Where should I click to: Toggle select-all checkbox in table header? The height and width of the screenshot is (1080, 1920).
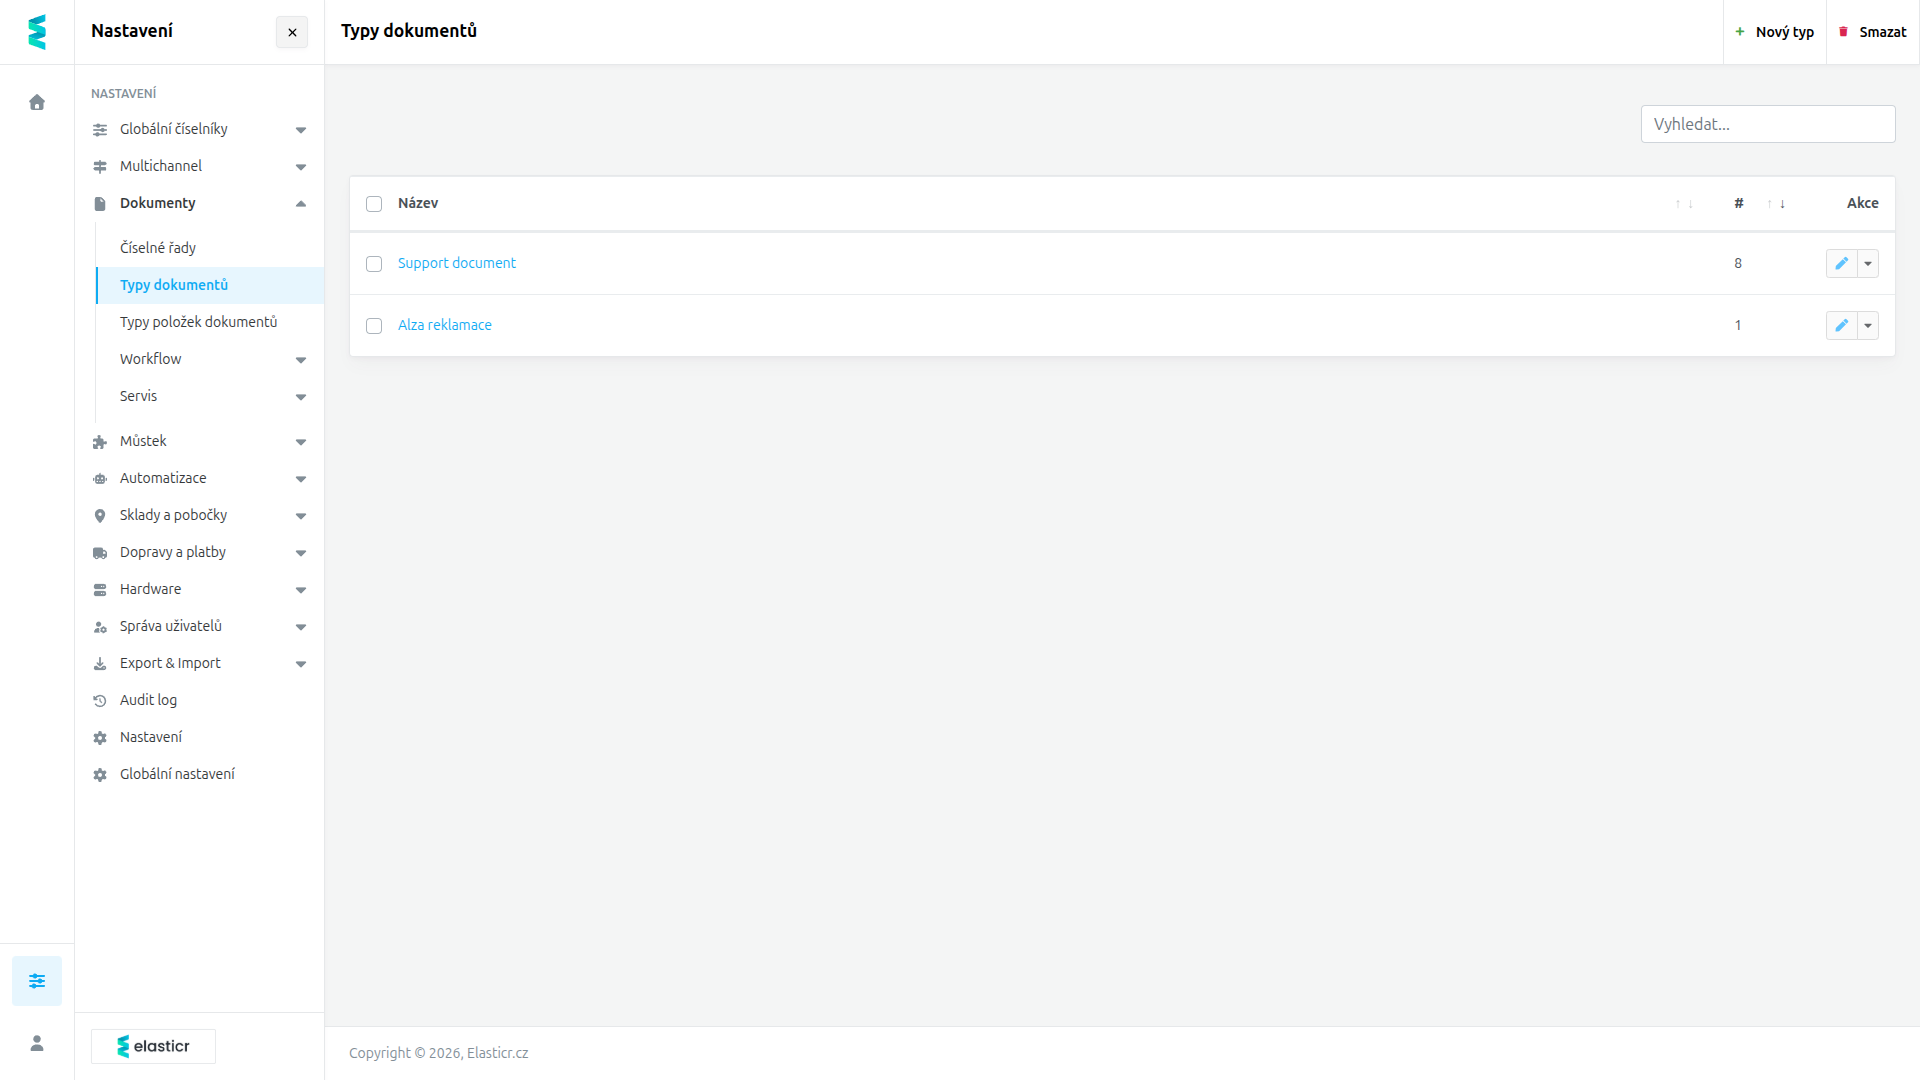(x=374, y=204)
